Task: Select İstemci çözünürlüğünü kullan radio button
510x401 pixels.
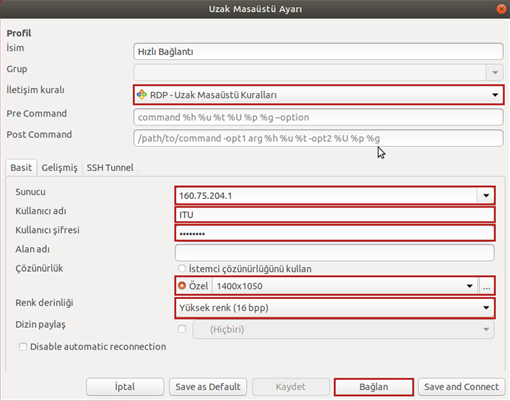Action: point(182,268)
